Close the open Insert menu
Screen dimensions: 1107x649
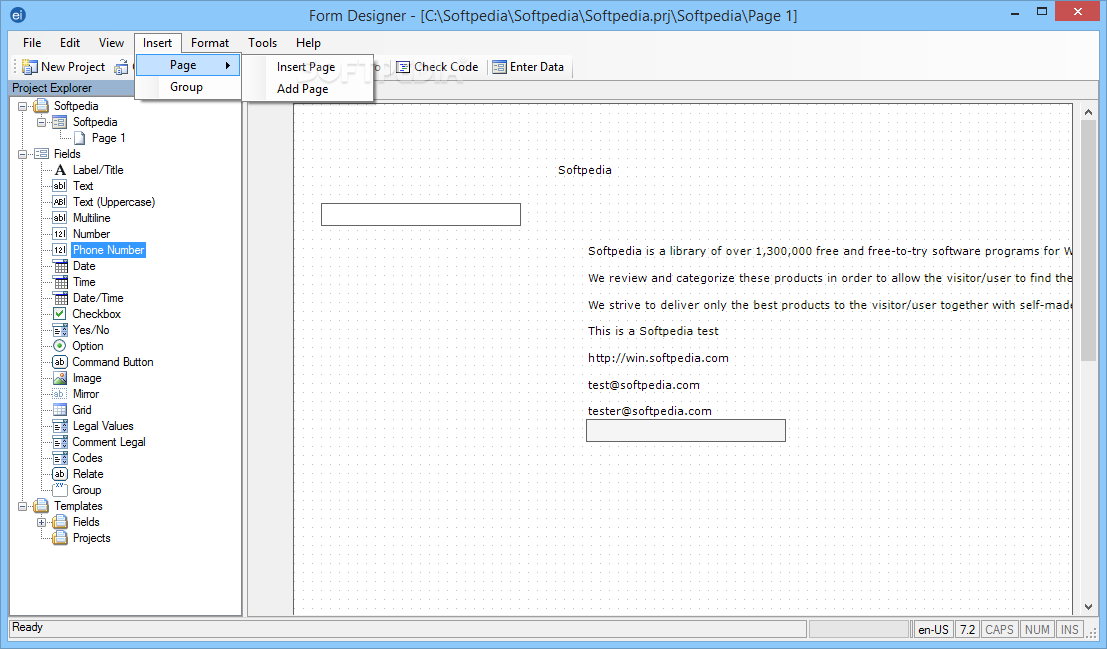(157, 43)
